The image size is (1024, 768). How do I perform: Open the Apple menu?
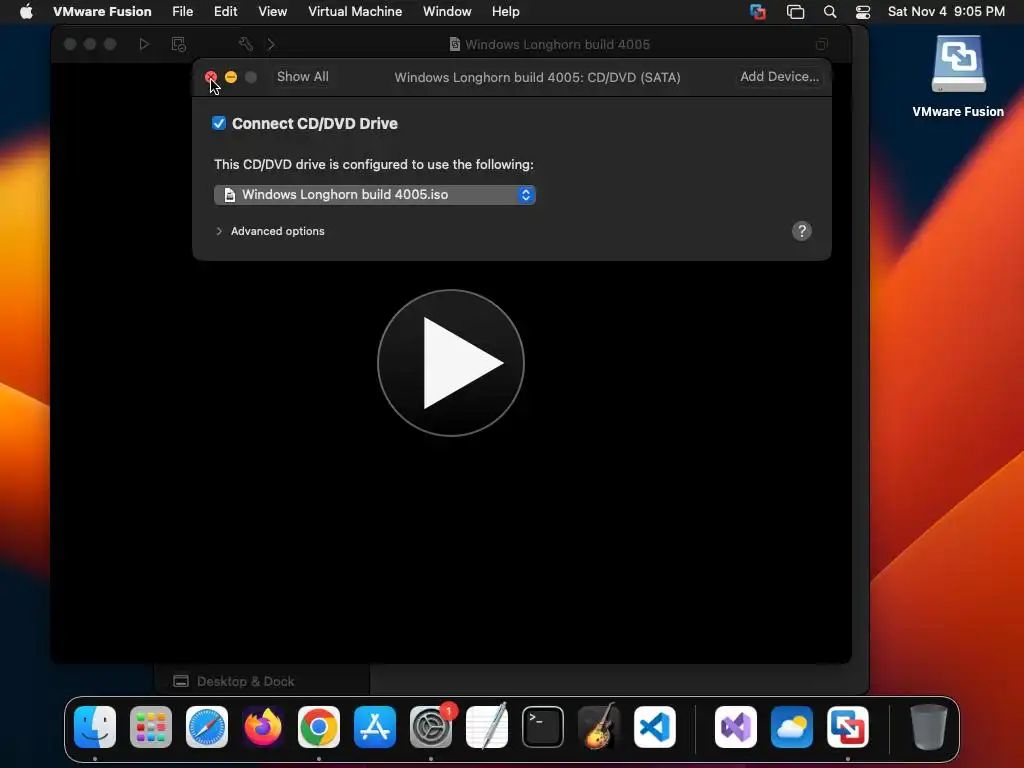26,12
